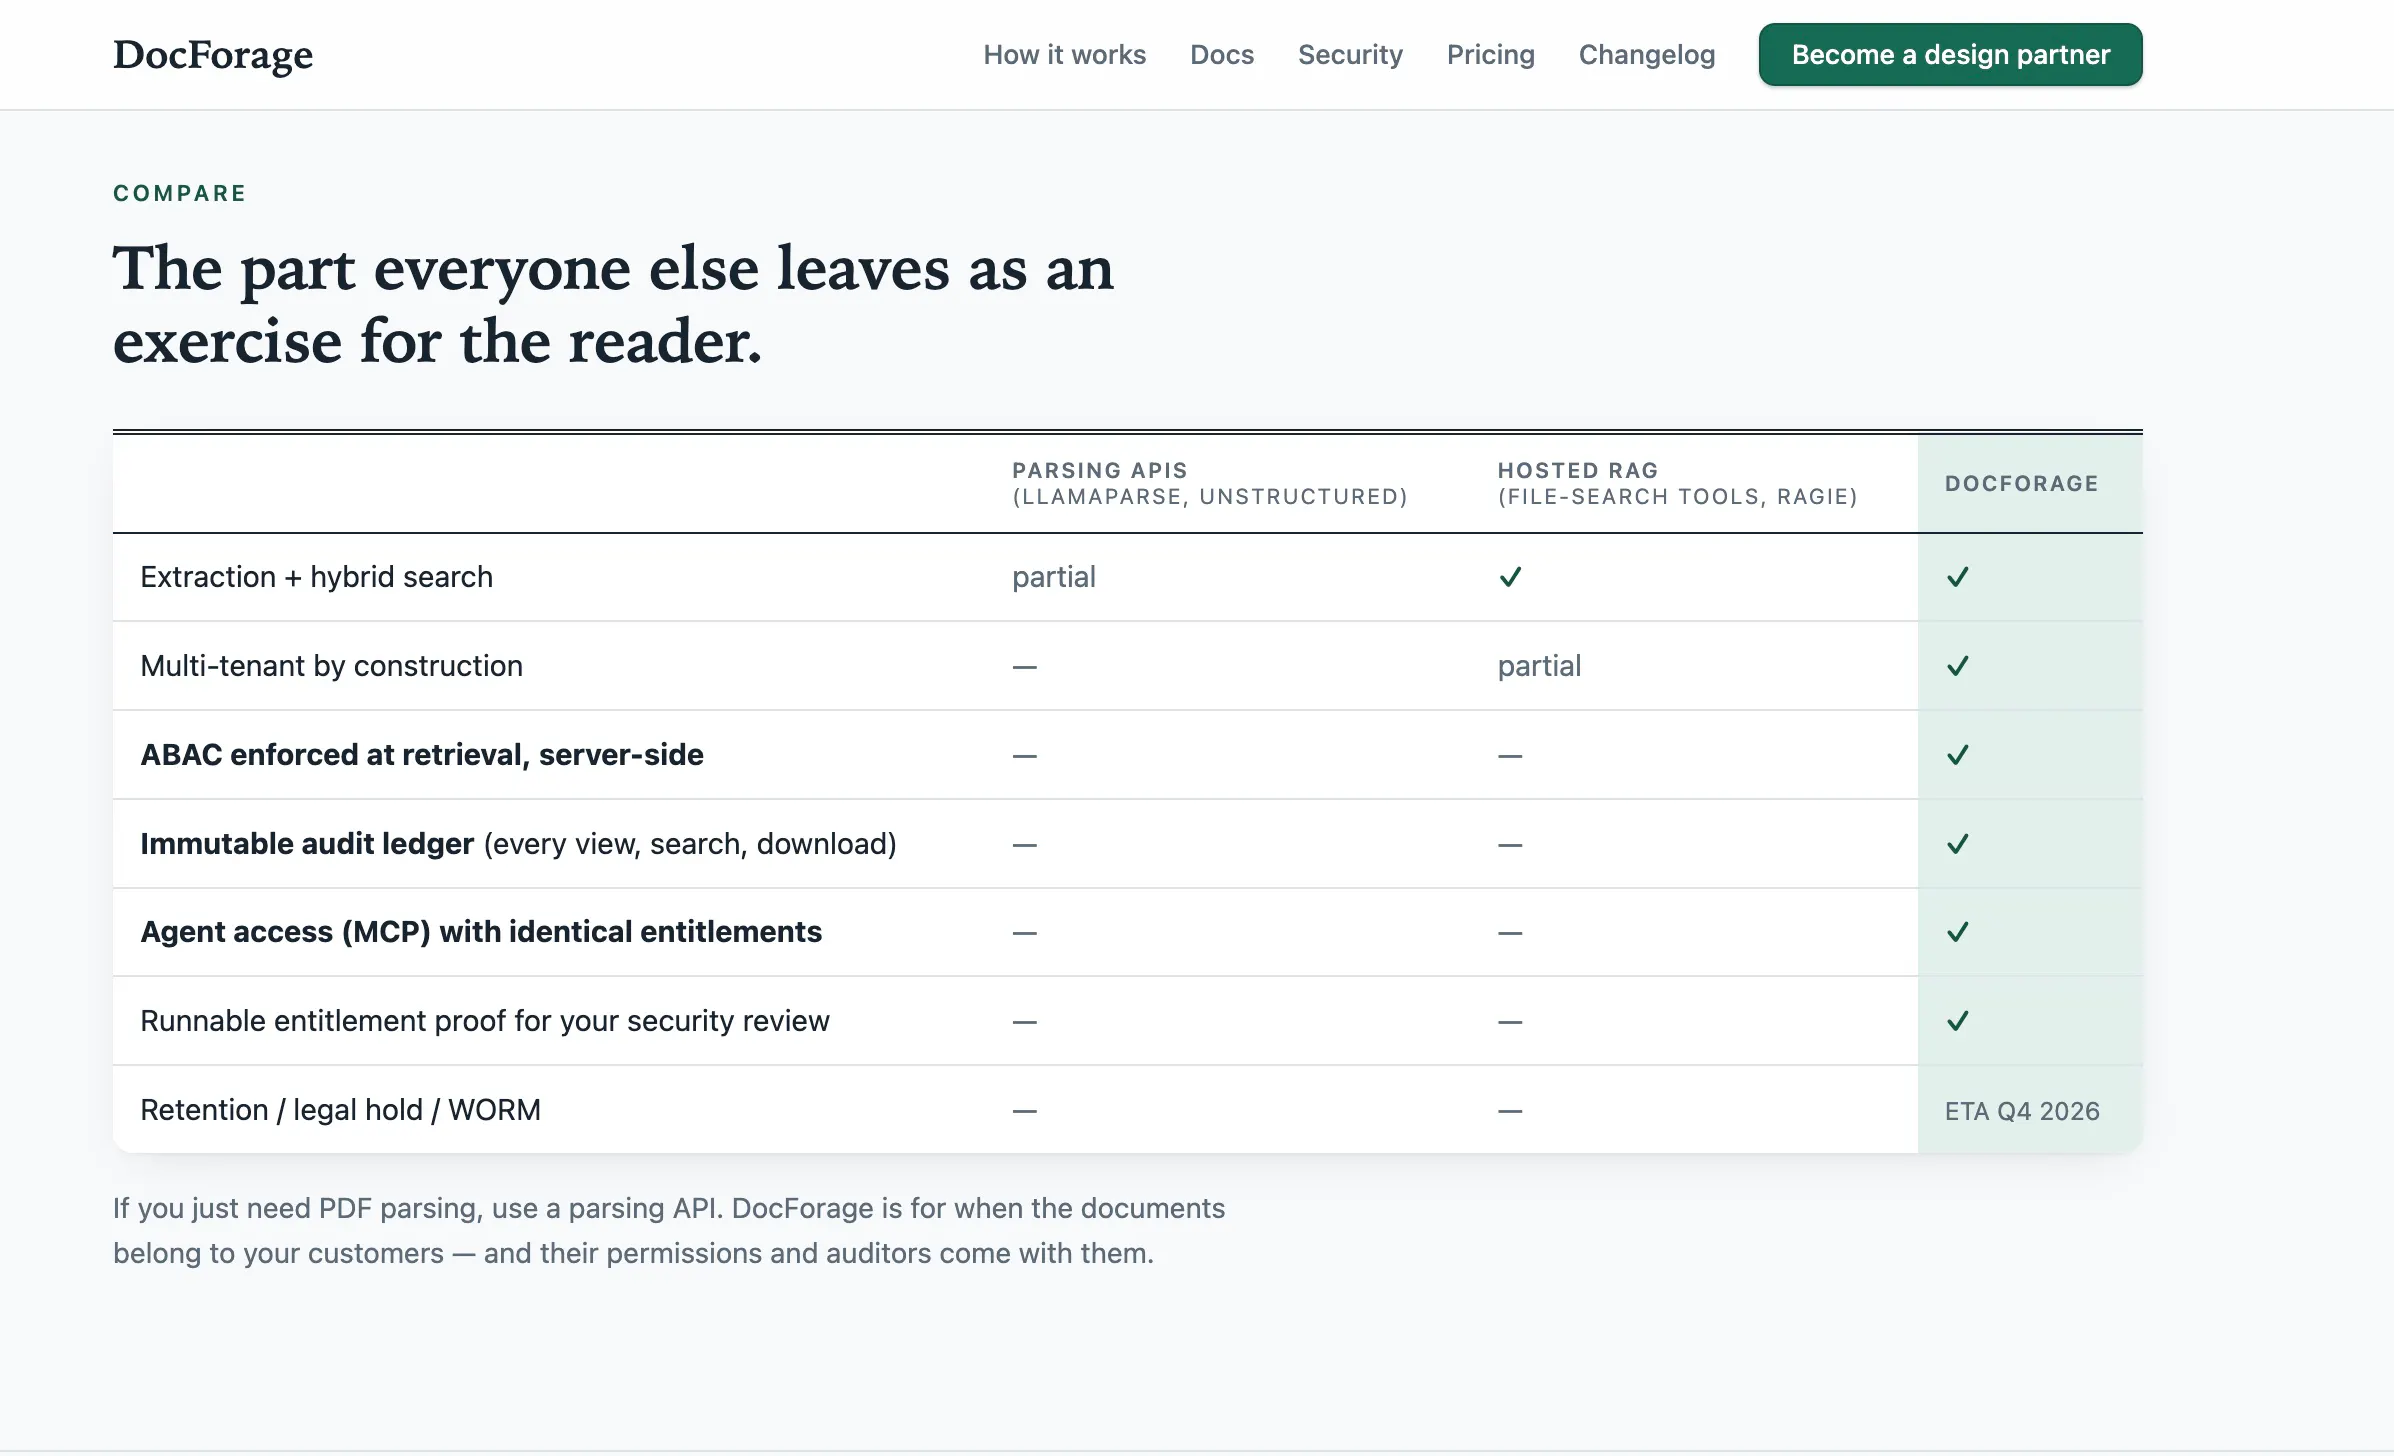Click 'Retention / legal hold / WORM' label
Image resolution: width=2394 pixels, height=1456 pixels.
(x=340, y=1110)
